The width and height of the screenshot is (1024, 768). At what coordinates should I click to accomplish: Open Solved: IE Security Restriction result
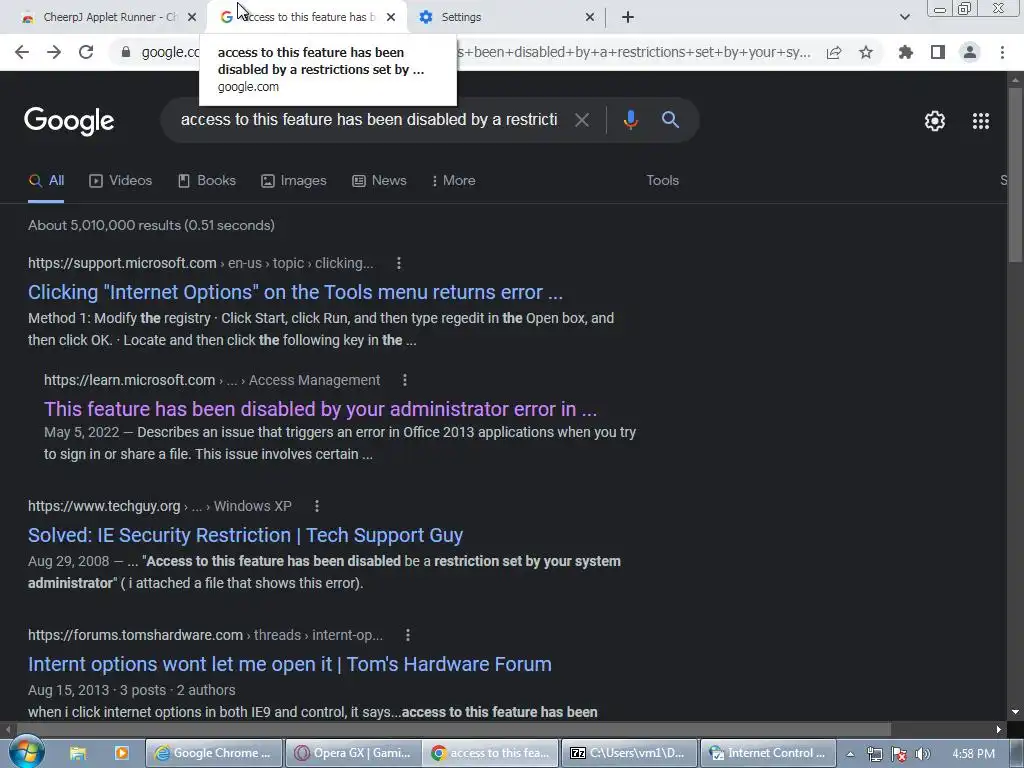point(246,535)
